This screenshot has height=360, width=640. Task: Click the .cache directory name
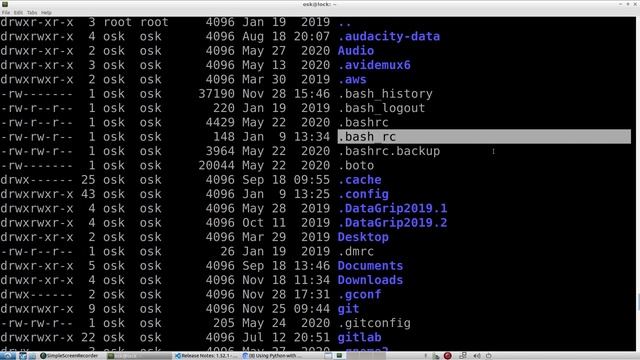tap(360, 180)
